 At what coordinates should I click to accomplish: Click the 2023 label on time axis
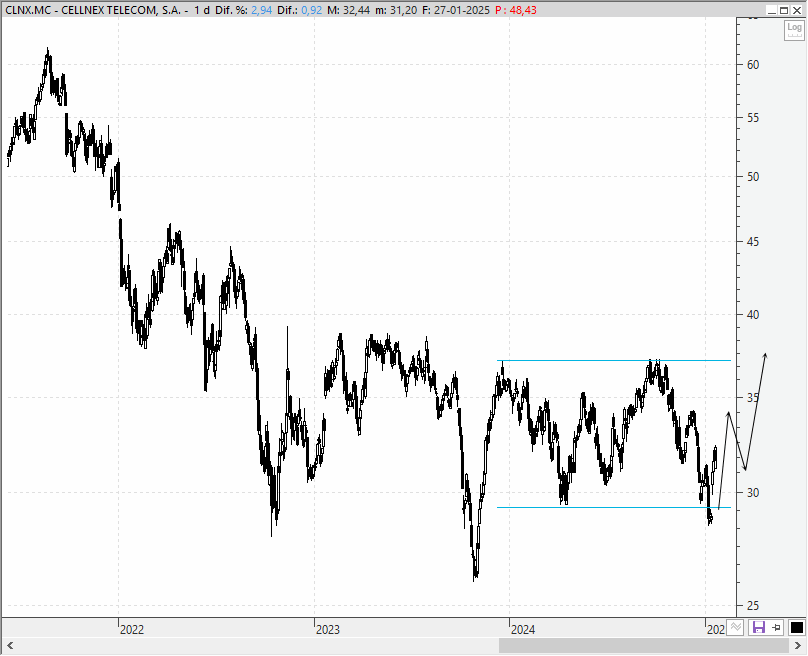pyautogui.click(x=328, y=629)
